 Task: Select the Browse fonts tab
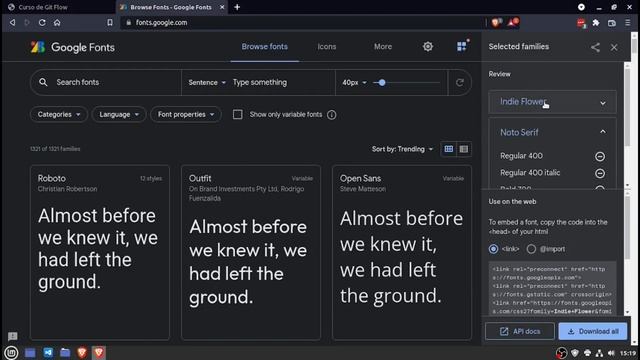[264, 47]
